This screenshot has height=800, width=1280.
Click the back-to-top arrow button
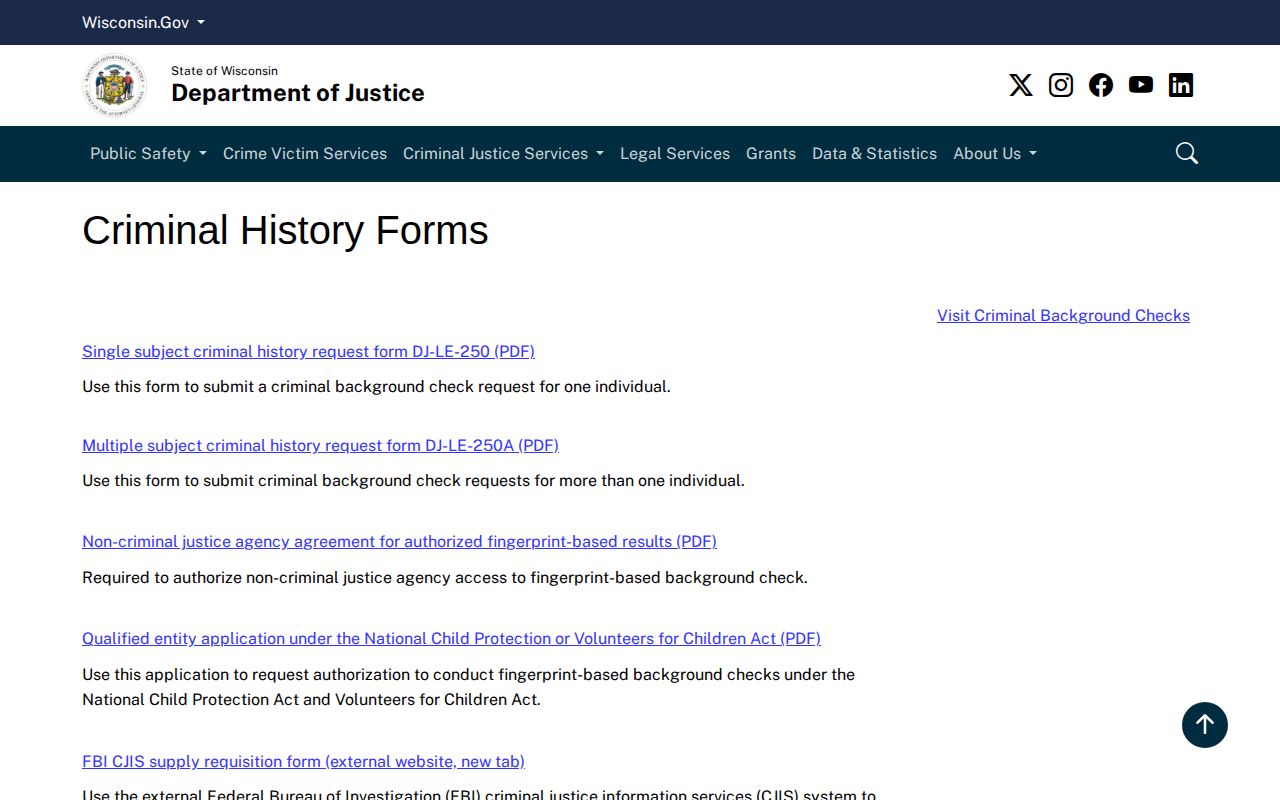coord(1204,725)
